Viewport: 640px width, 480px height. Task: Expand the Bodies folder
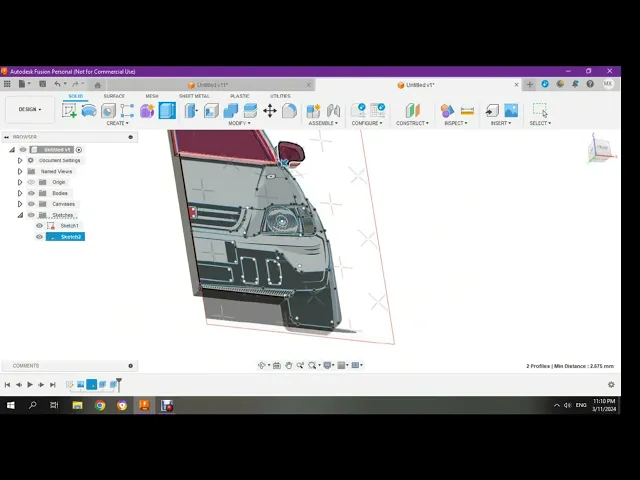(x=20, y=193)
